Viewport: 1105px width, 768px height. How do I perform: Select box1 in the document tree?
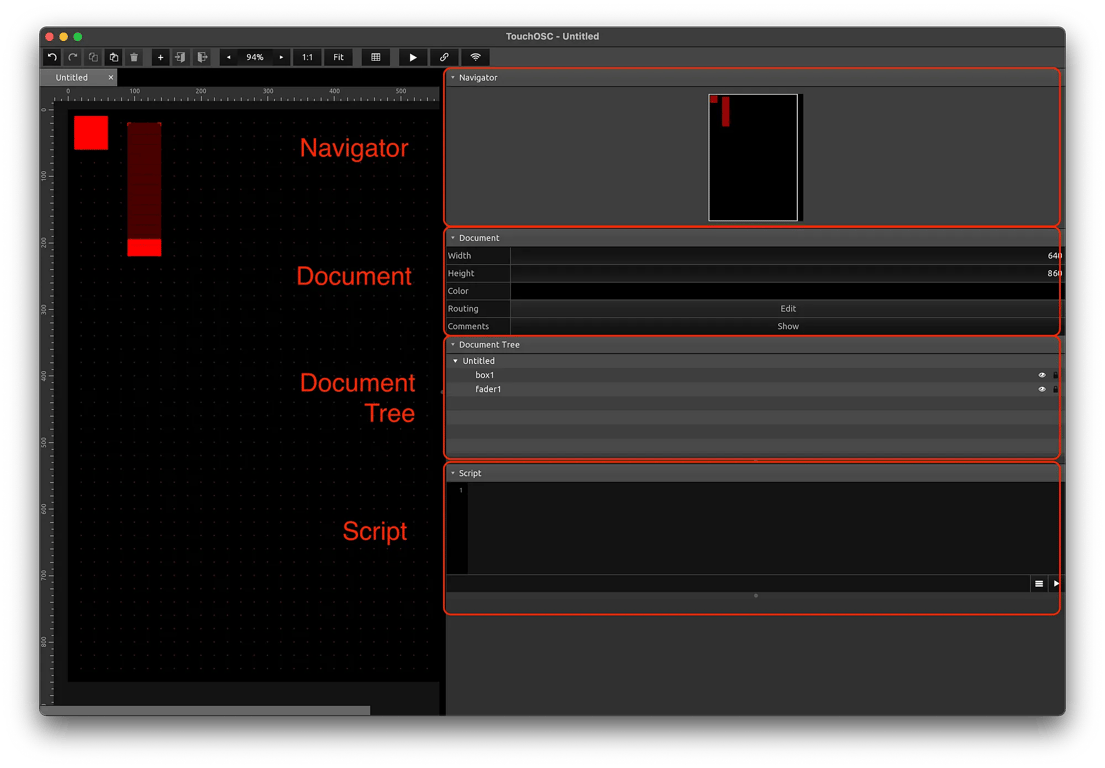tap(485, 375)
